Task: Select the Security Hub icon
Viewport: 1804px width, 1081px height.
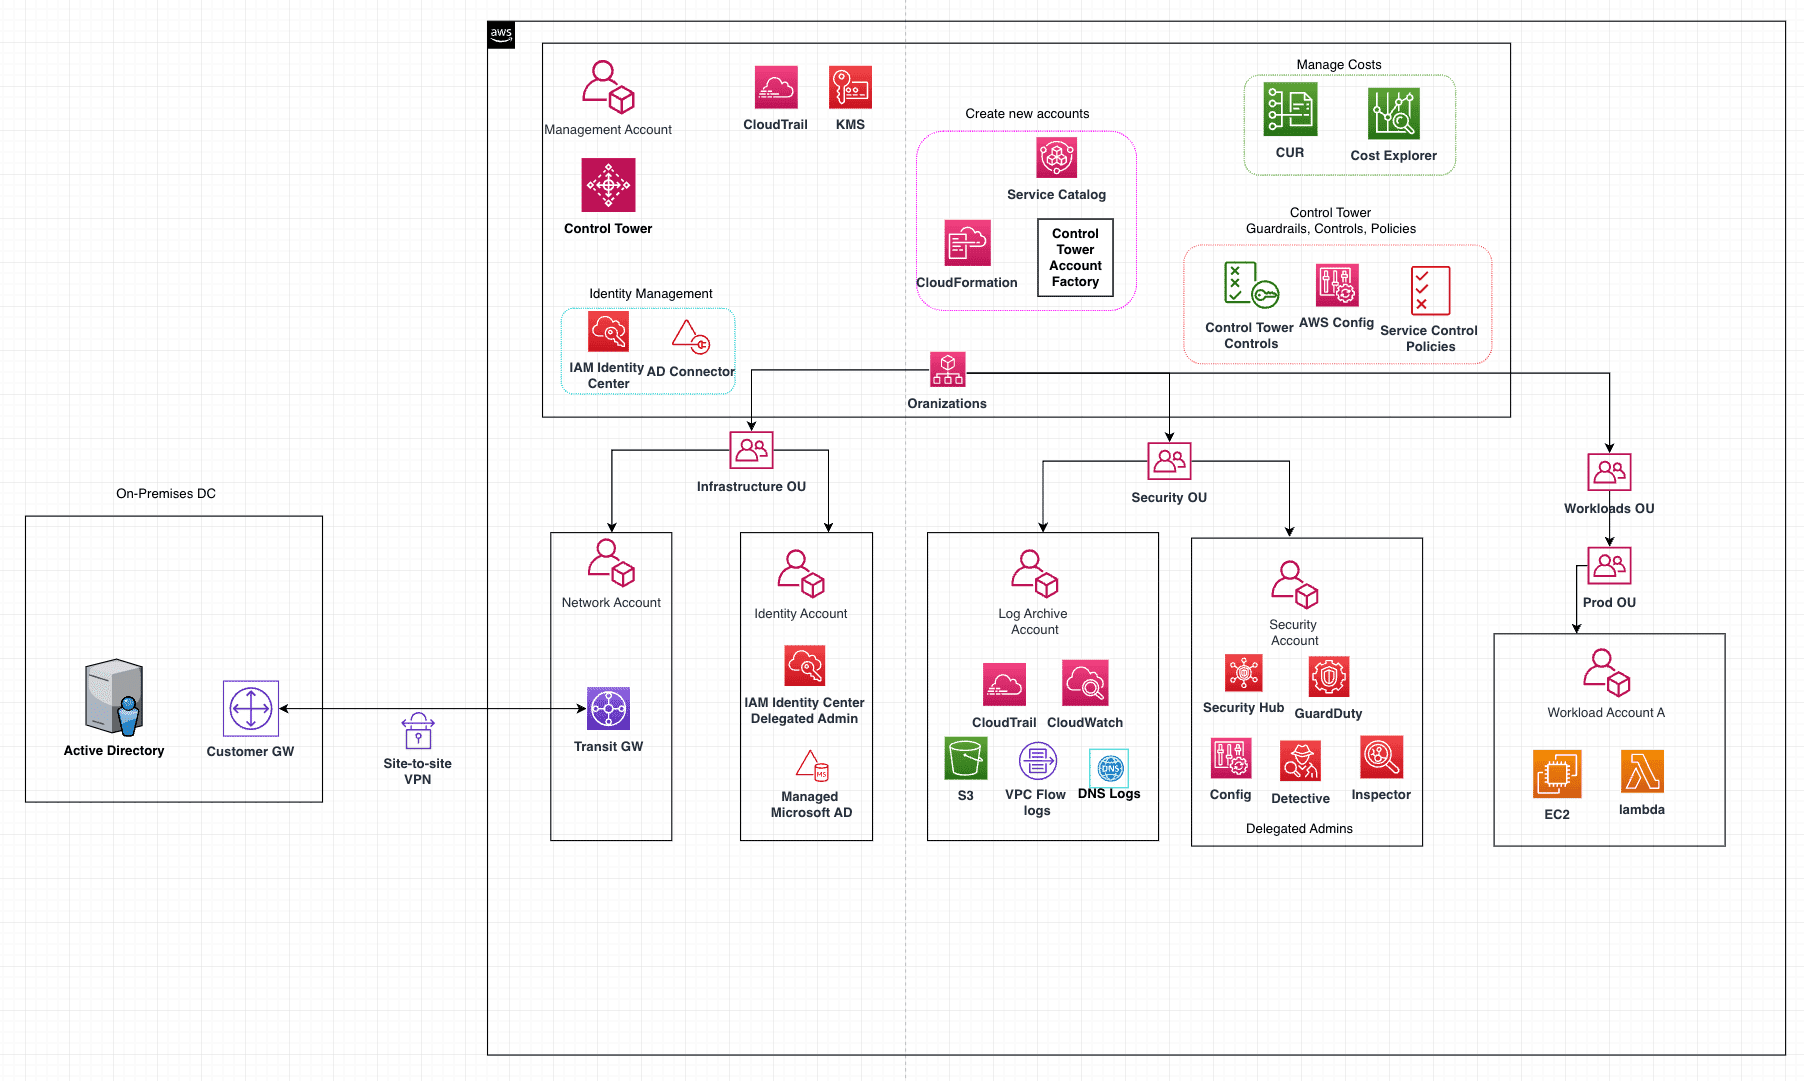Action: coord(1244,674)
